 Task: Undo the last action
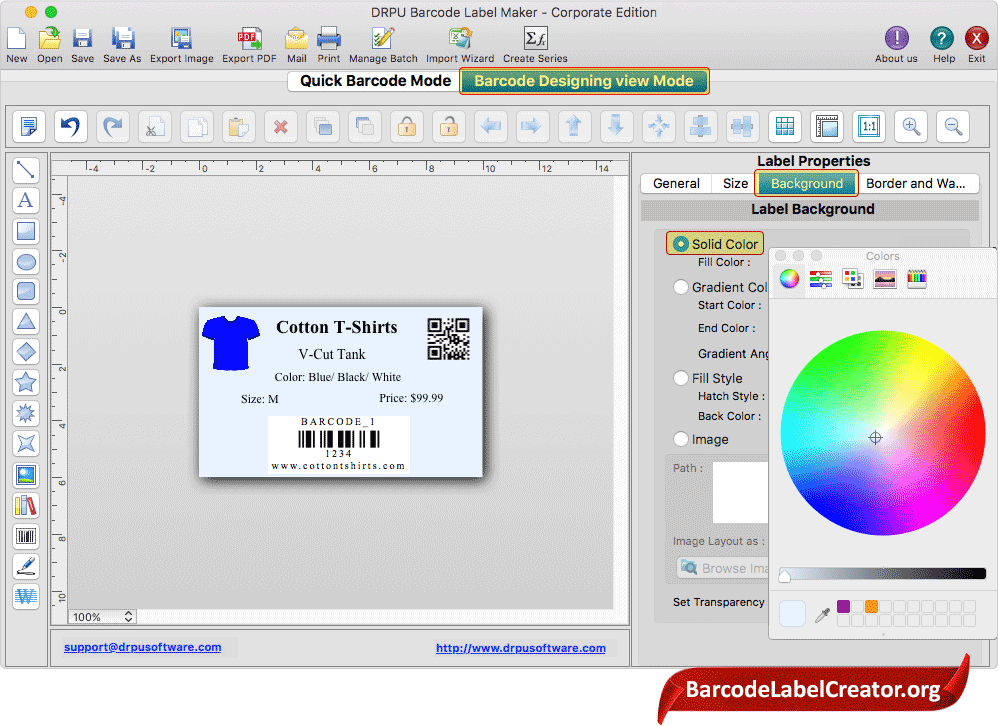[x=71, y=126]
